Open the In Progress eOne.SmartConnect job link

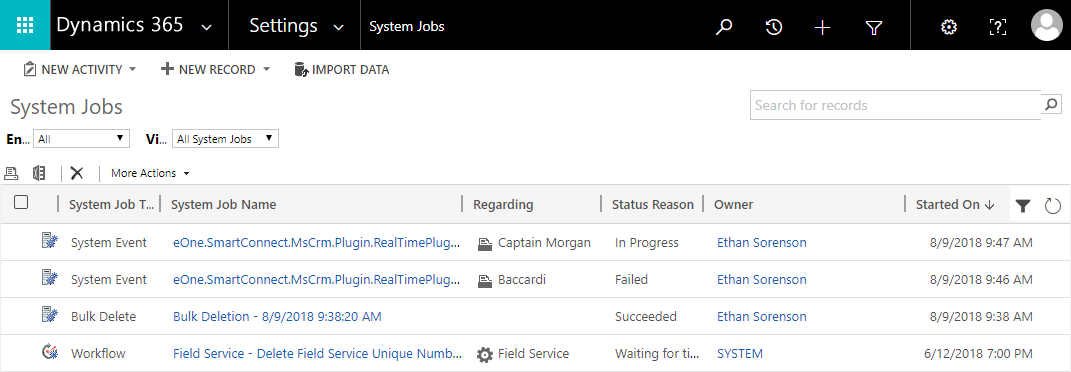pos(316,242)
